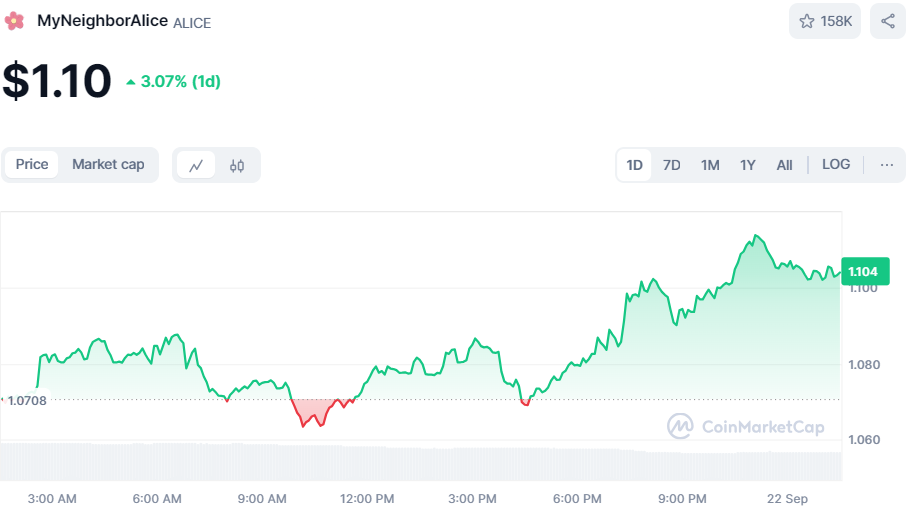This screenshot has height=523, width=911.
Task: Select the Price tab
Action: click(32, 164)
